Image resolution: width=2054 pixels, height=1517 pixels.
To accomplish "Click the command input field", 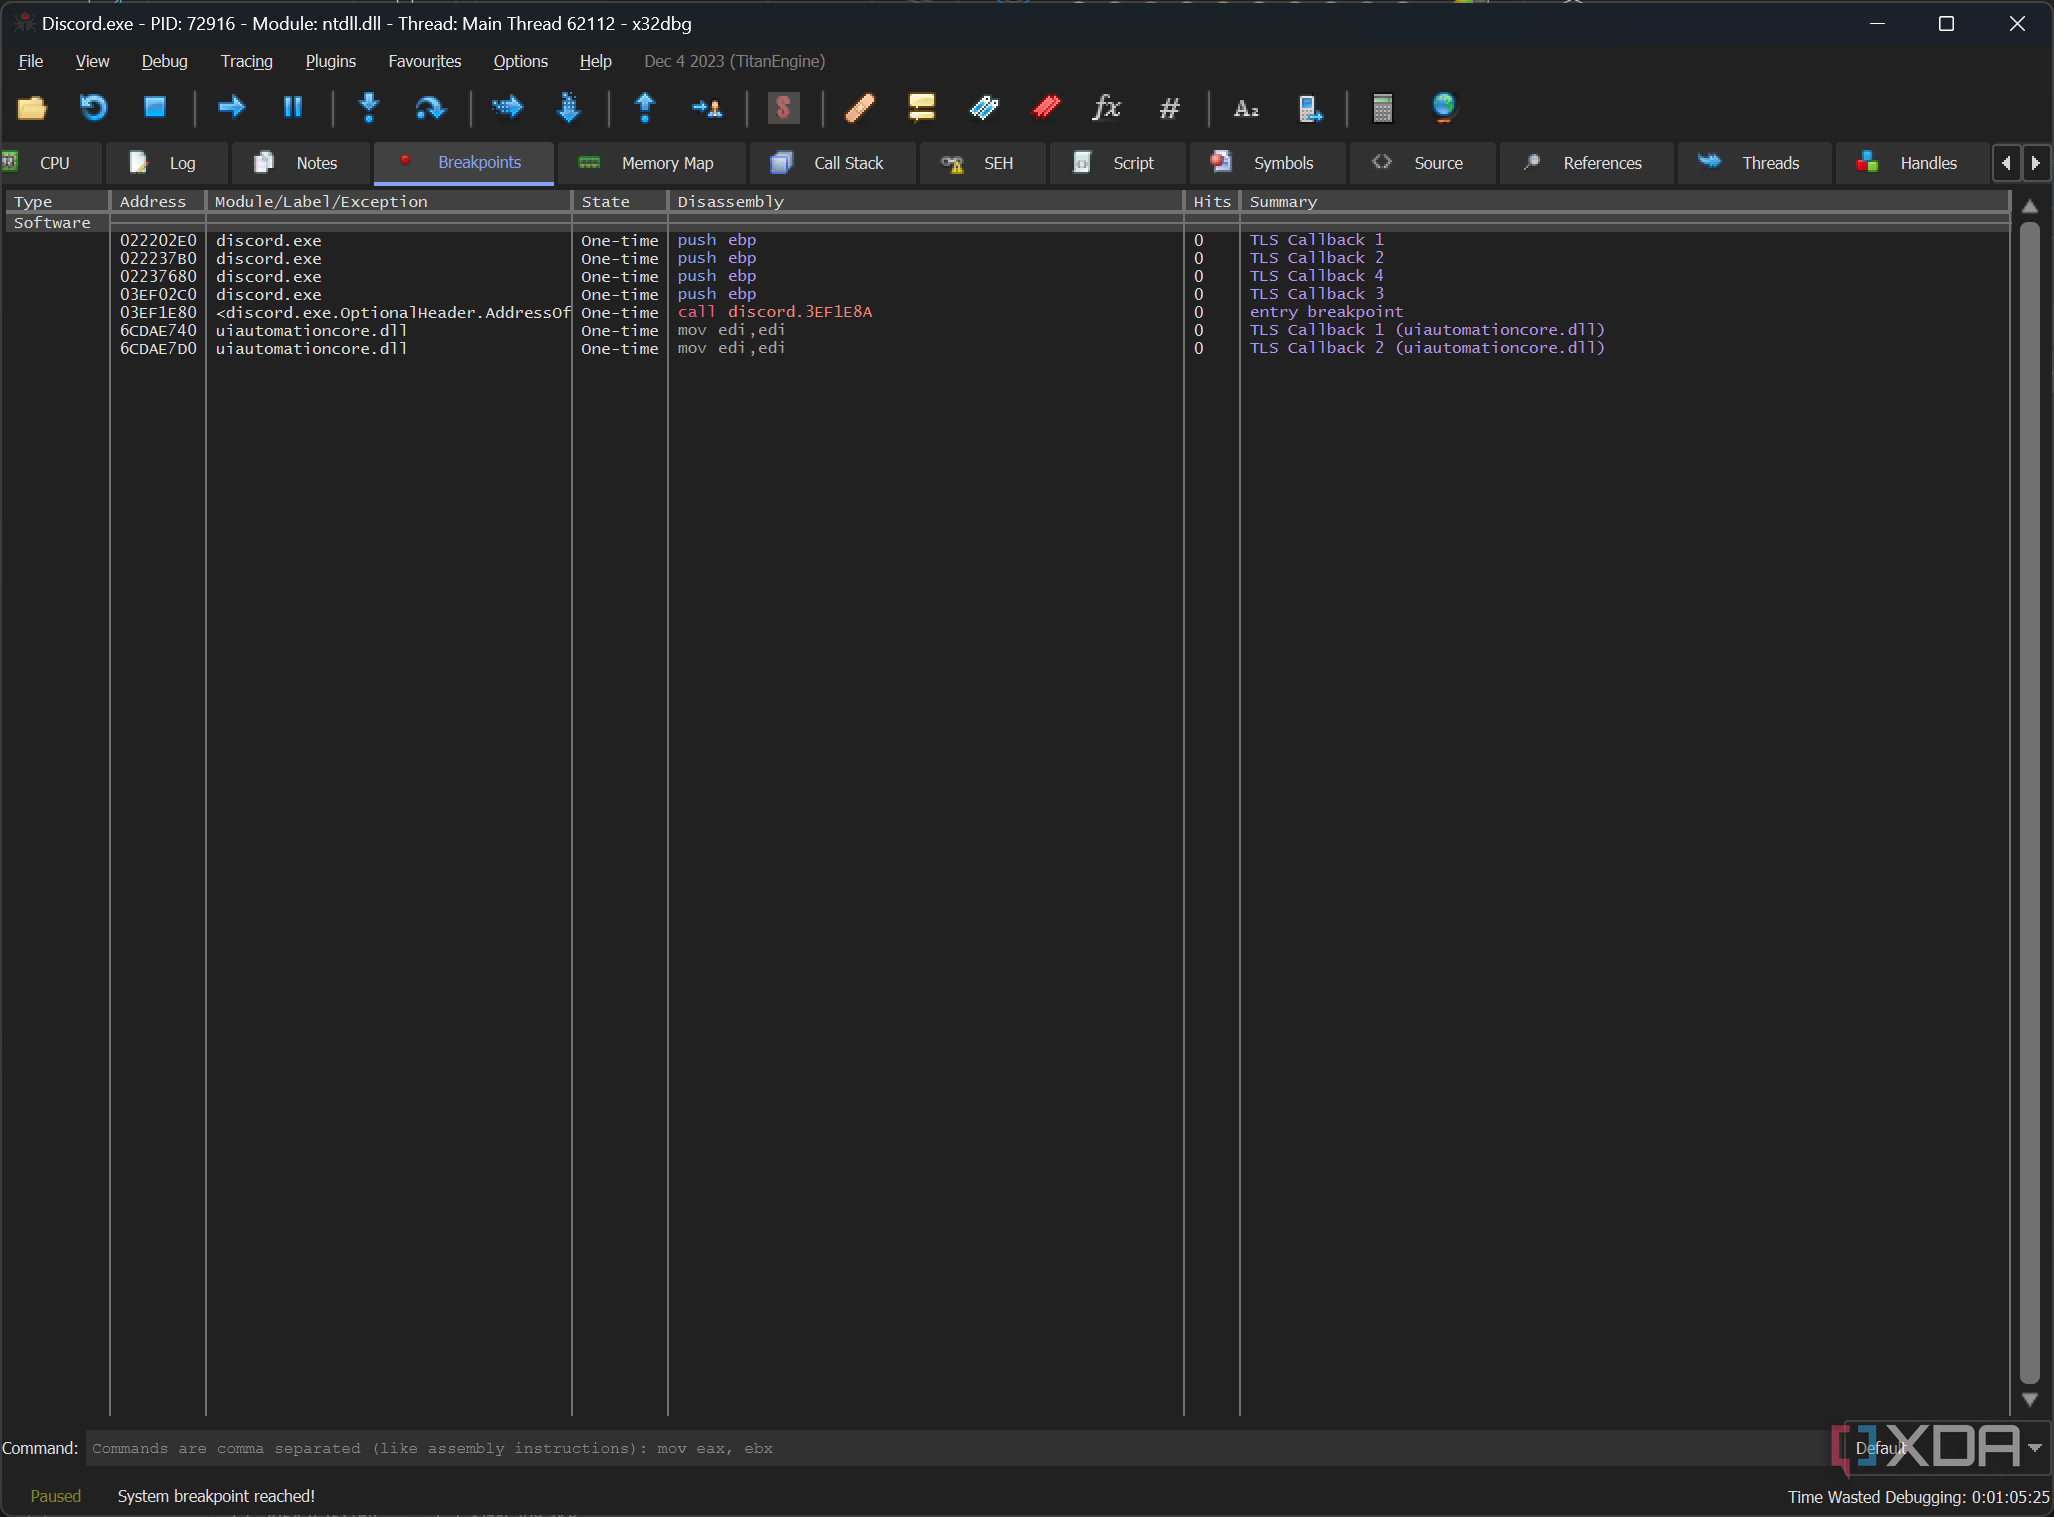I will pos(964,1448).
